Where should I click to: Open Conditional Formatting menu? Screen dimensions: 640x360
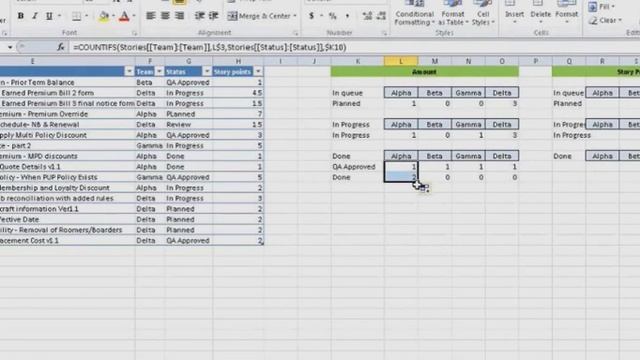tap(414, 13)
